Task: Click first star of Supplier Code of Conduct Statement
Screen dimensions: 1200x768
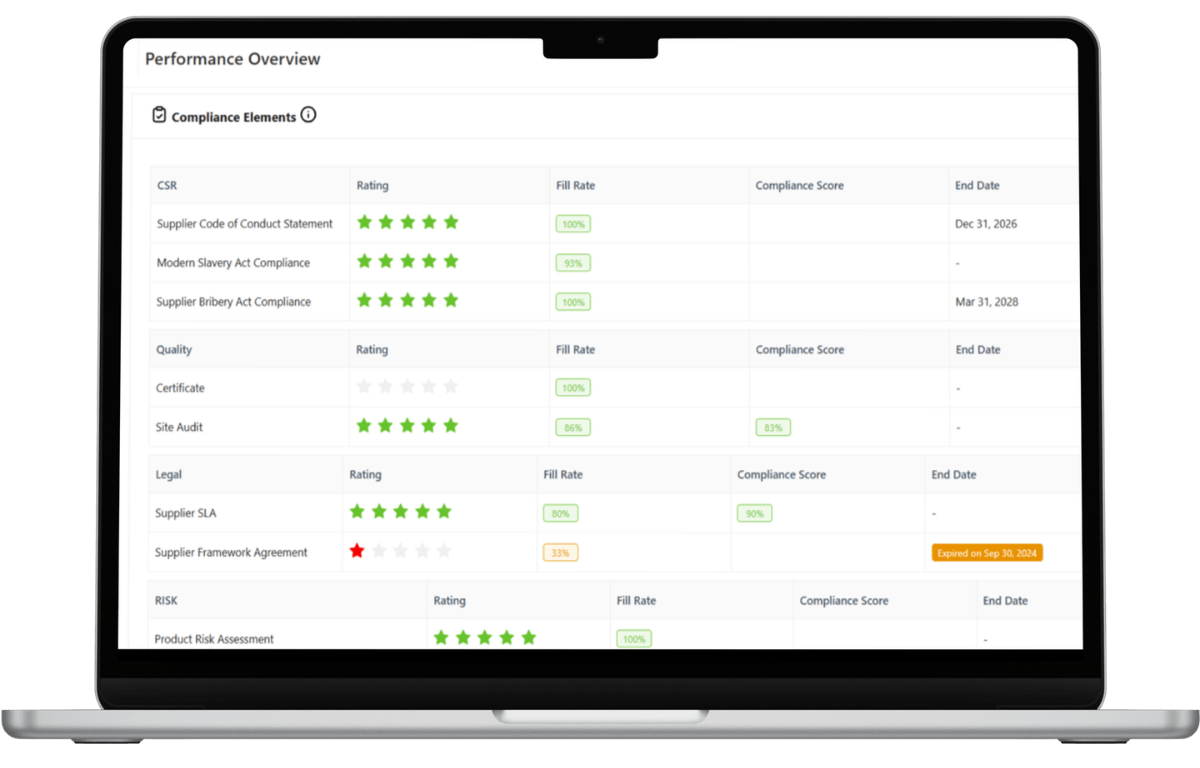Action: click(364, 222)
